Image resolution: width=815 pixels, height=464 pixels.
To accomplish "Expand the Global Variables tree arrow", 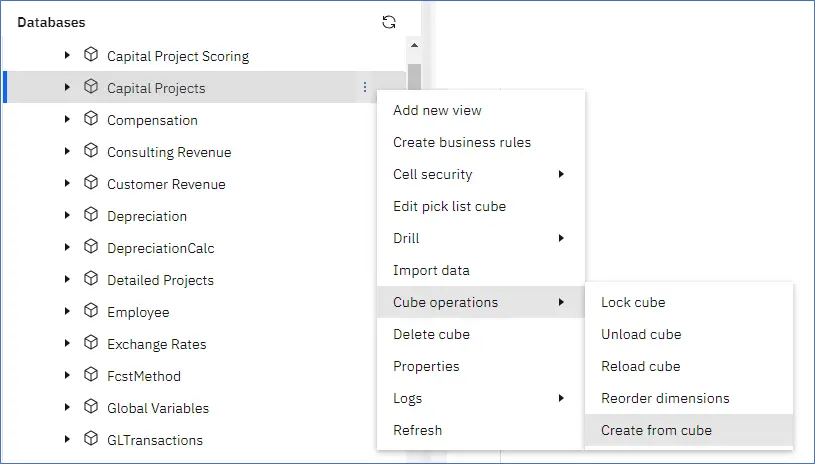I will coord(67,408).
